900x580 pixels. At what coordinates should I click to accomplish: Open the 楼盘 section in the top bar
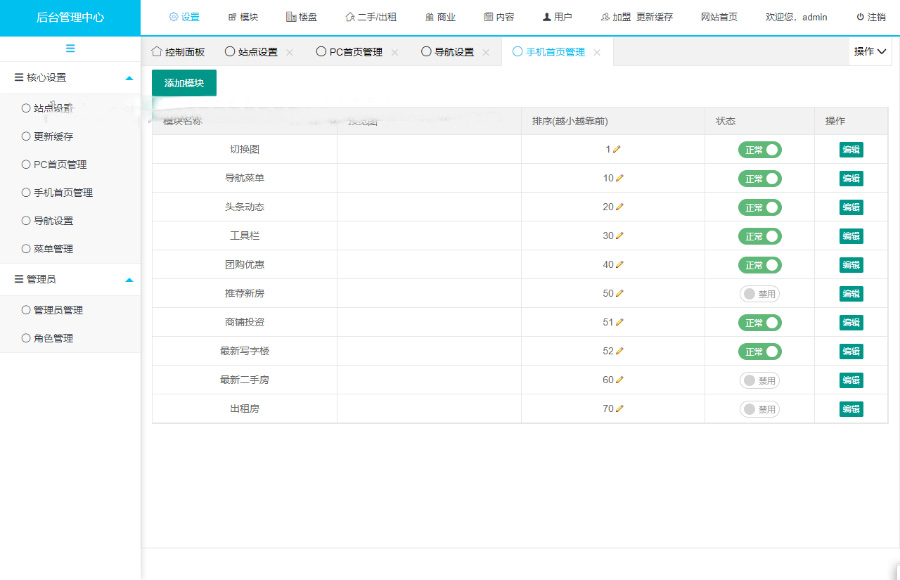point(300,17)
